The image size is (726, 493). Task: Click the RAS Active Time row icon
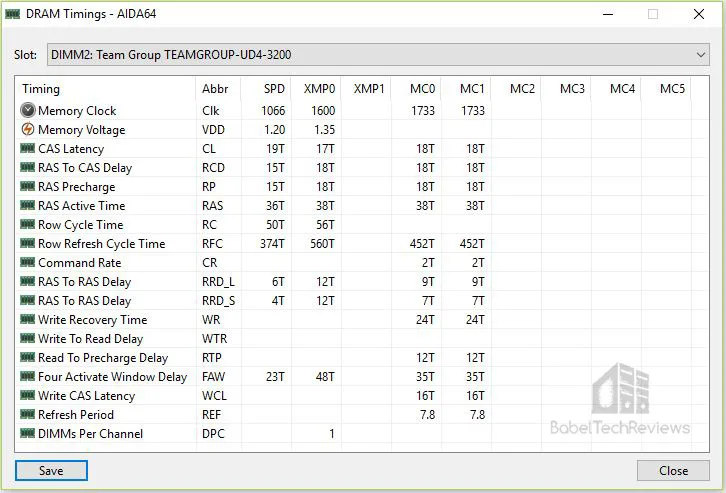pos(28,205)
